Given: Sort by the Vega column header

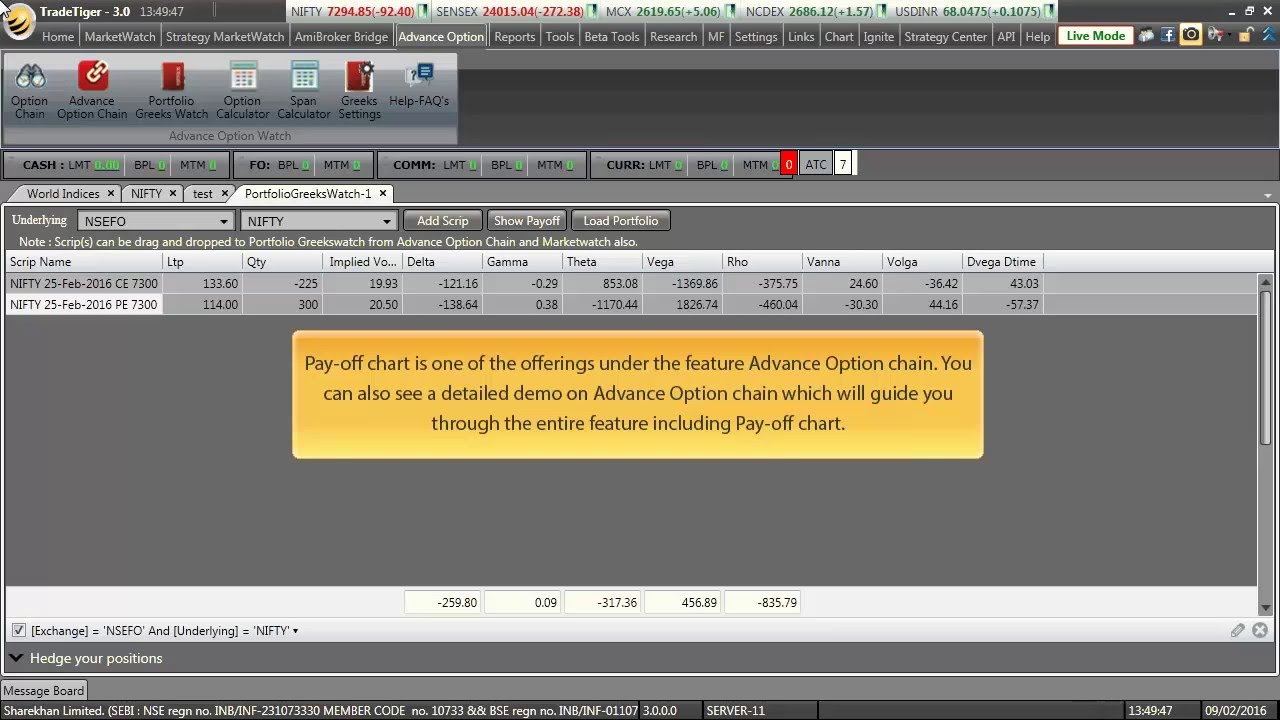Looking at the screenshot, I should tap(682, 262).
